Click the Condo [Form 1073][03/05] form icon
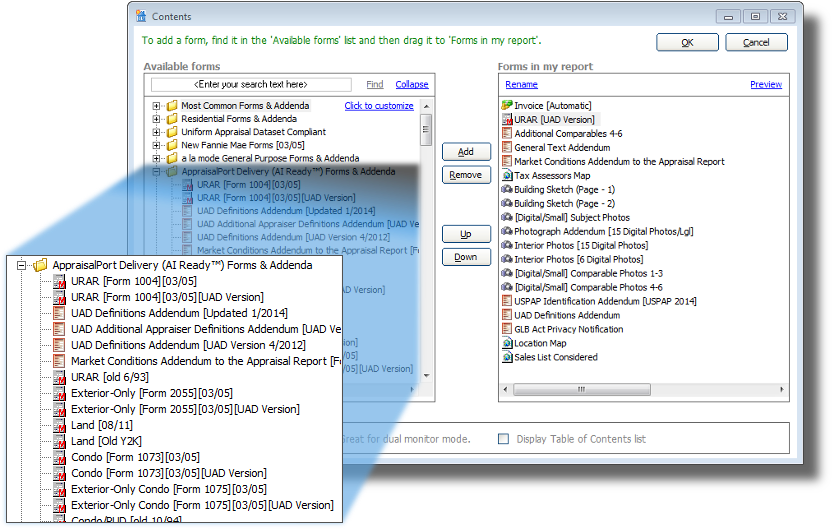 [59, 457]
